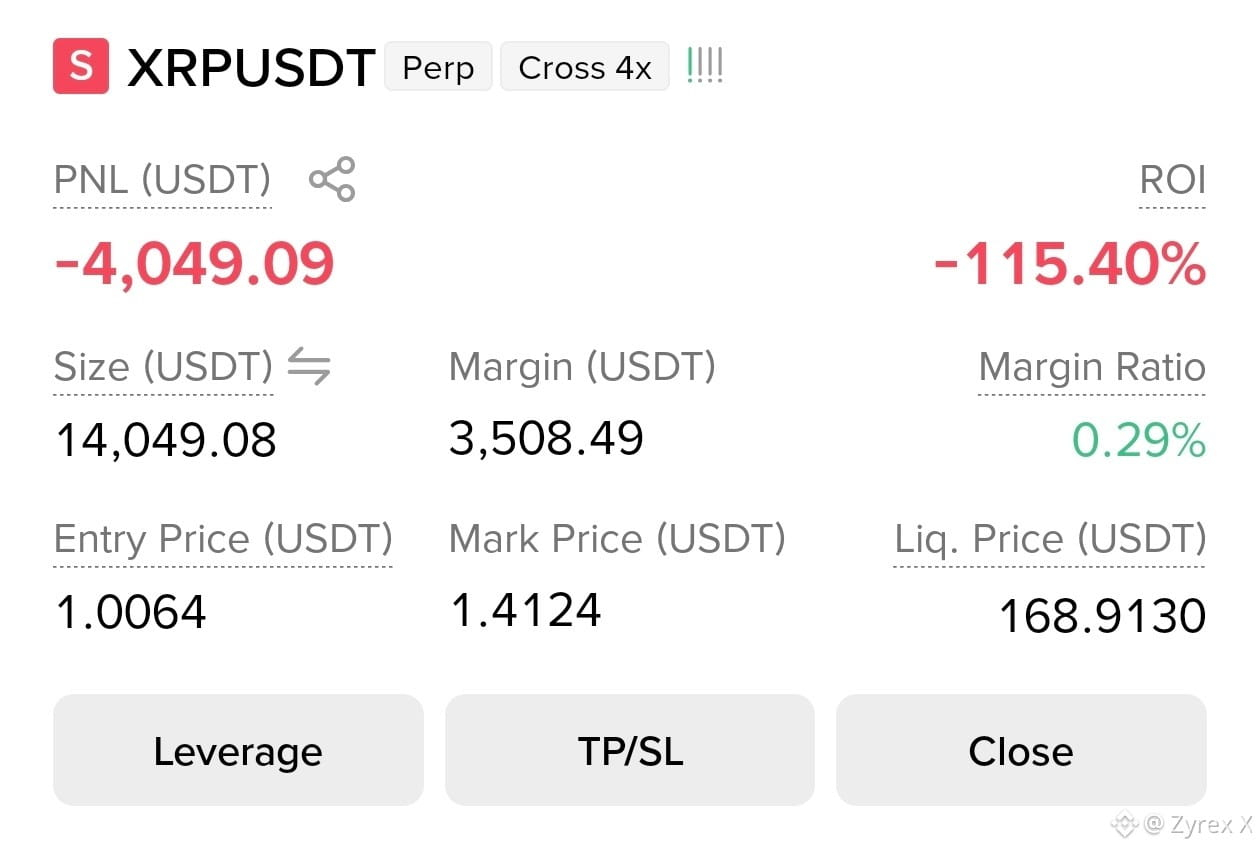
Task: Show Entry Price (USDT) label explanation
Action: click(223, 540)
